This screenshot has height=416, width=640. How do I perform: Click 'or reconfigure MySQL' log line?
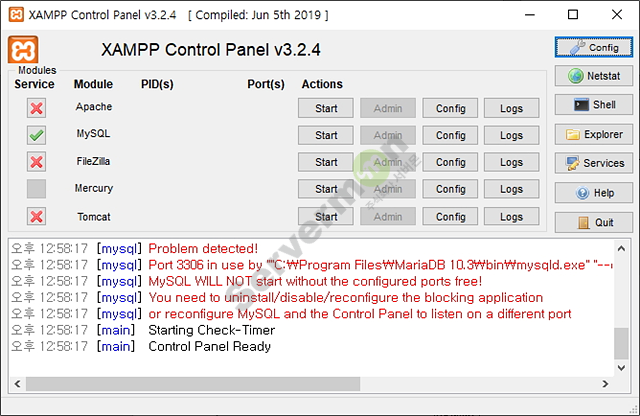click(x=360, y=314)
